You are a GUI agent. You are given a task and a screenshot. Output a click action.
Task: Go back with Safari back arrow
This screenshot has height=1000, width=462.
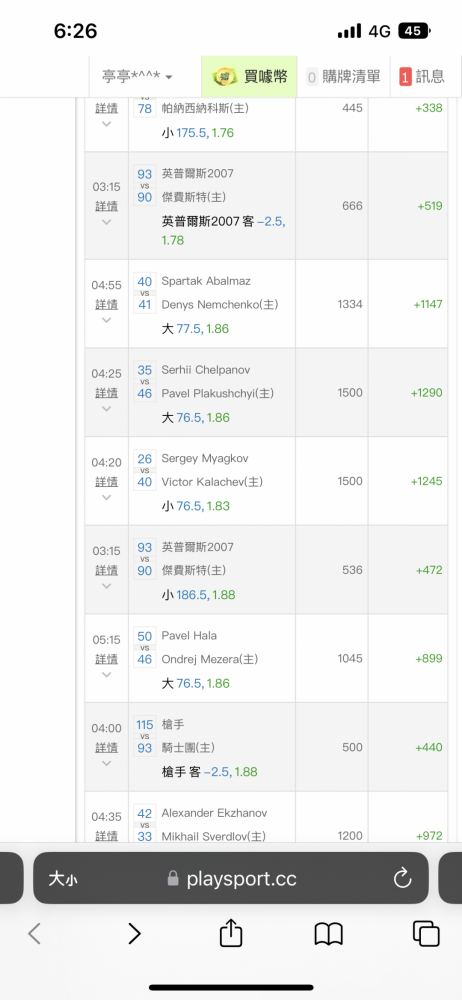(34, 934)
